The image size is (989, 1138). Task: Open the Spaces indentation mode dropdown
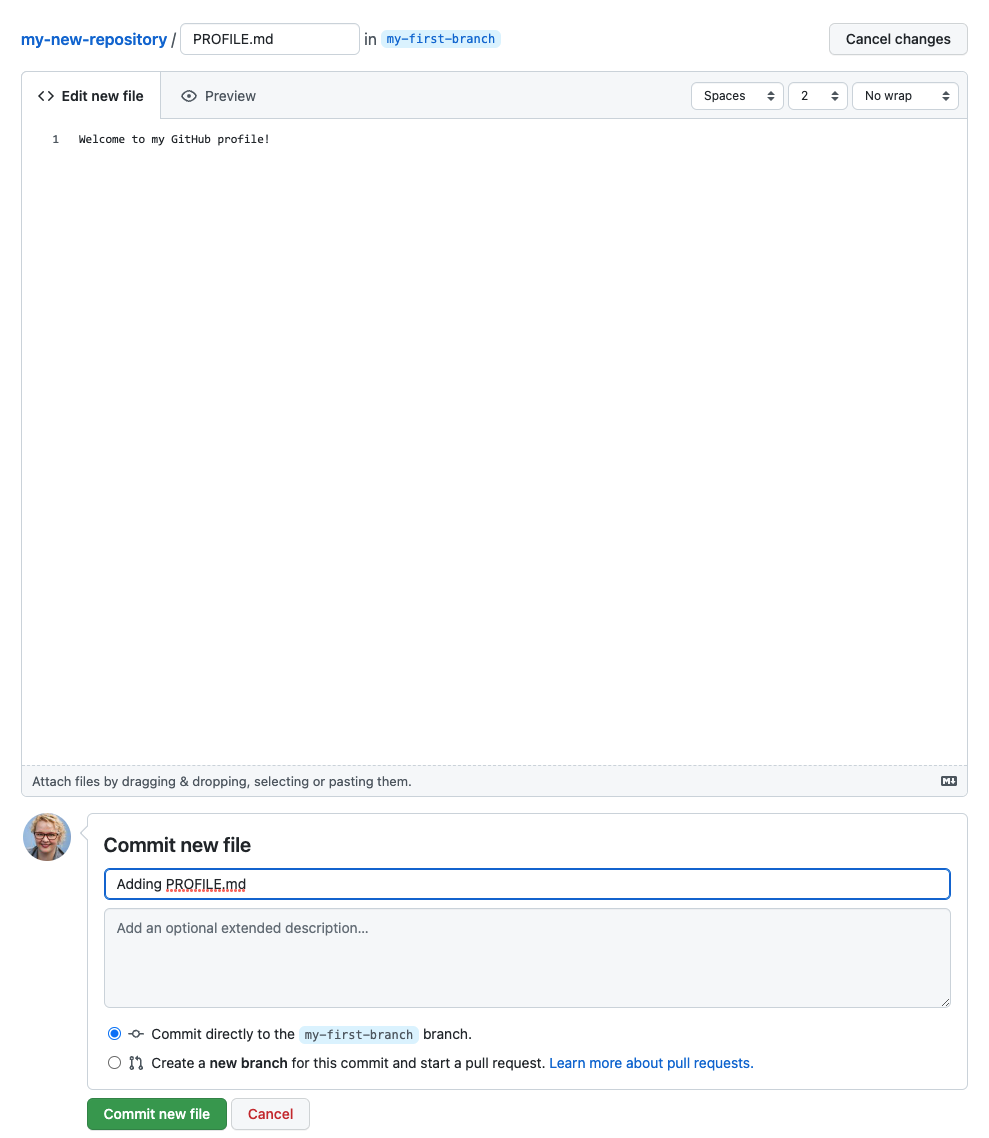pos(737,95)
